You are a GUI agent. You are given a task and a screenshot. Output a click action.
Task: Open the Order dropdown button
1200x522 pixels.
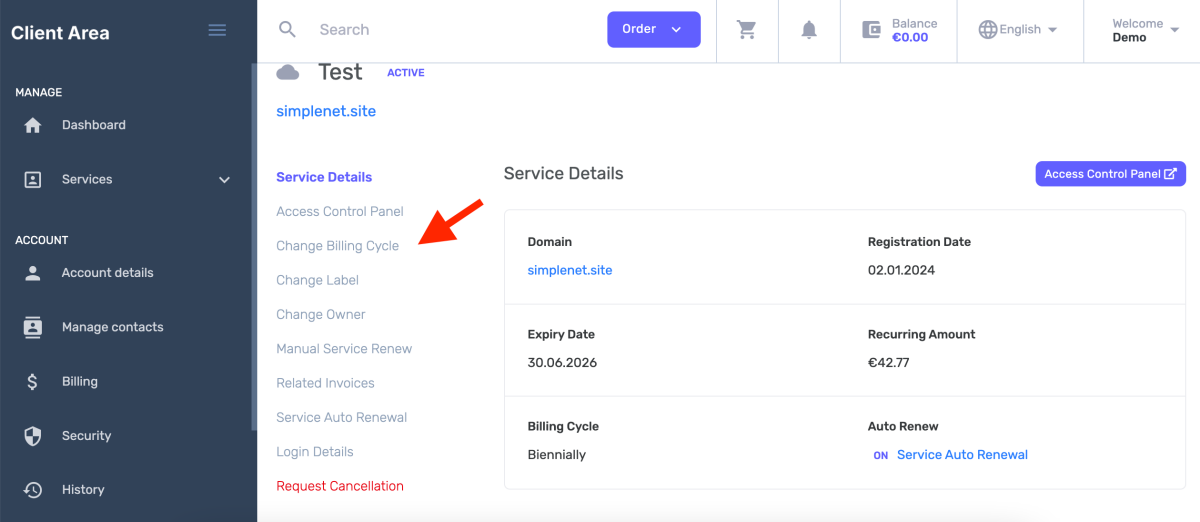coord(653,29)
